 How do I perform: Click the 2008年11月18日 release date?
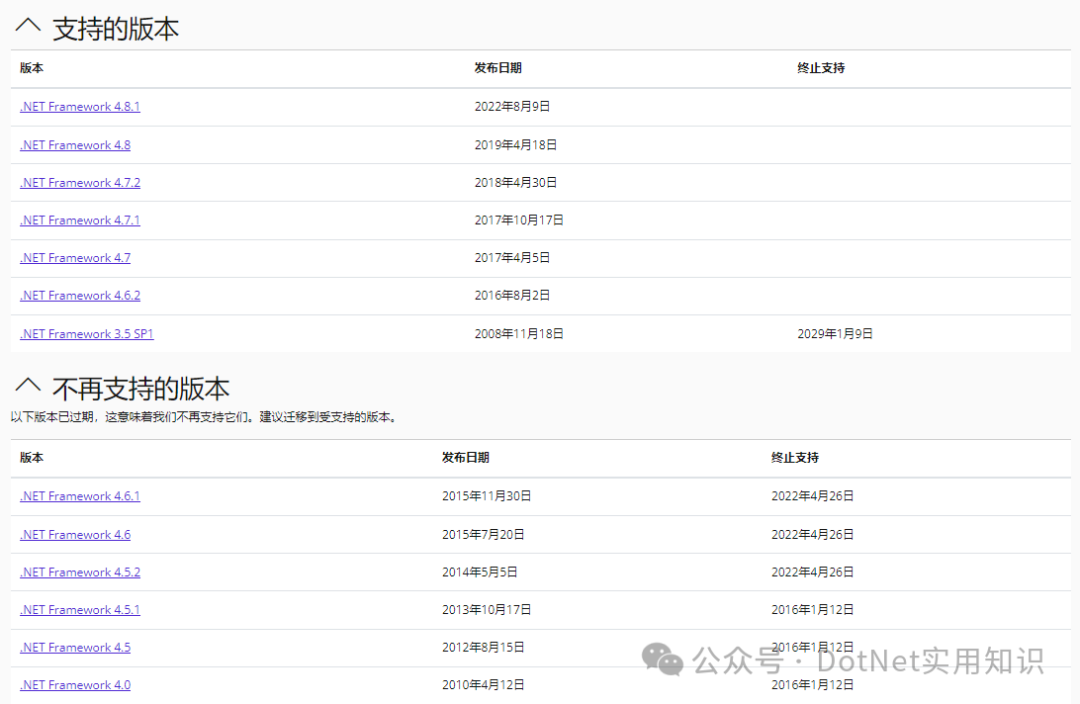click(x=519, y=334)
